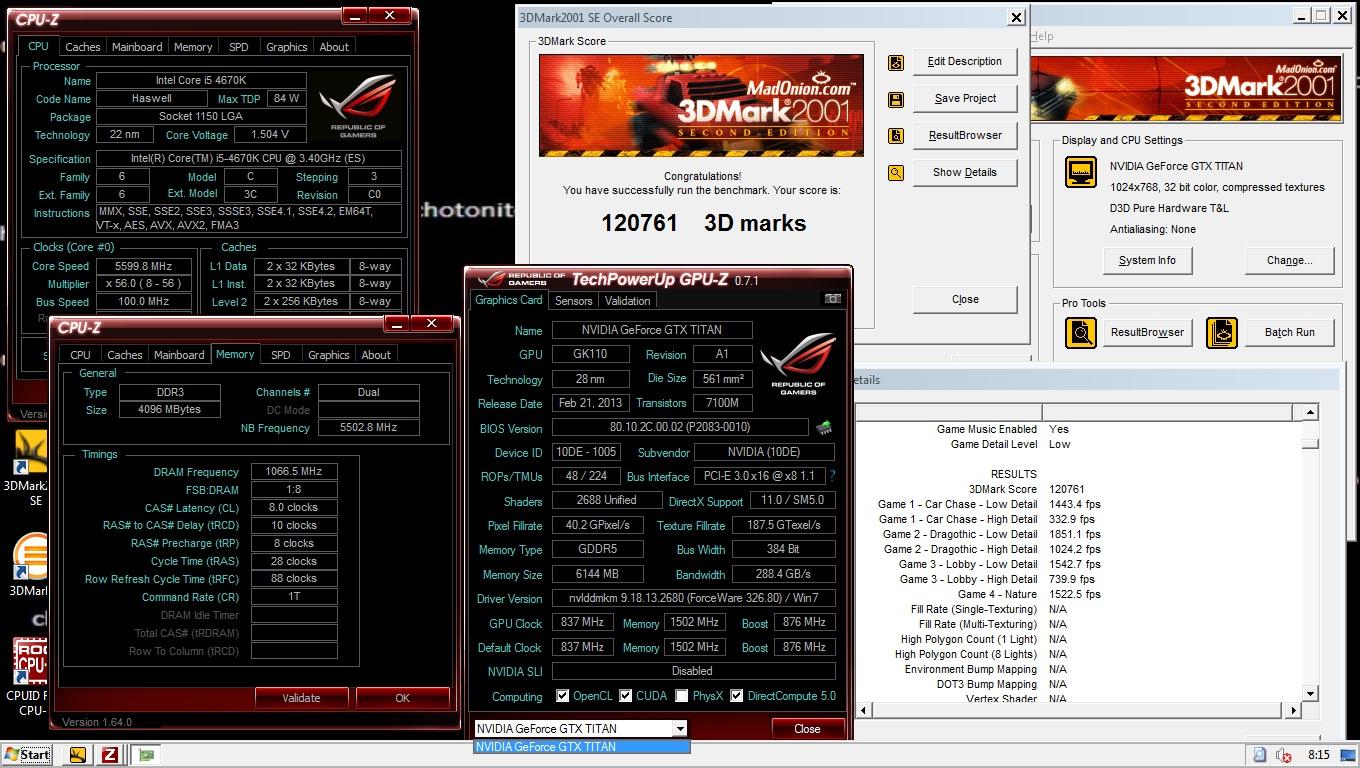Viewport: 1360px width, 768px height.
Task: Click the Name field showing NVIDIA GeForce GTX TITAN
Action: 651,330
